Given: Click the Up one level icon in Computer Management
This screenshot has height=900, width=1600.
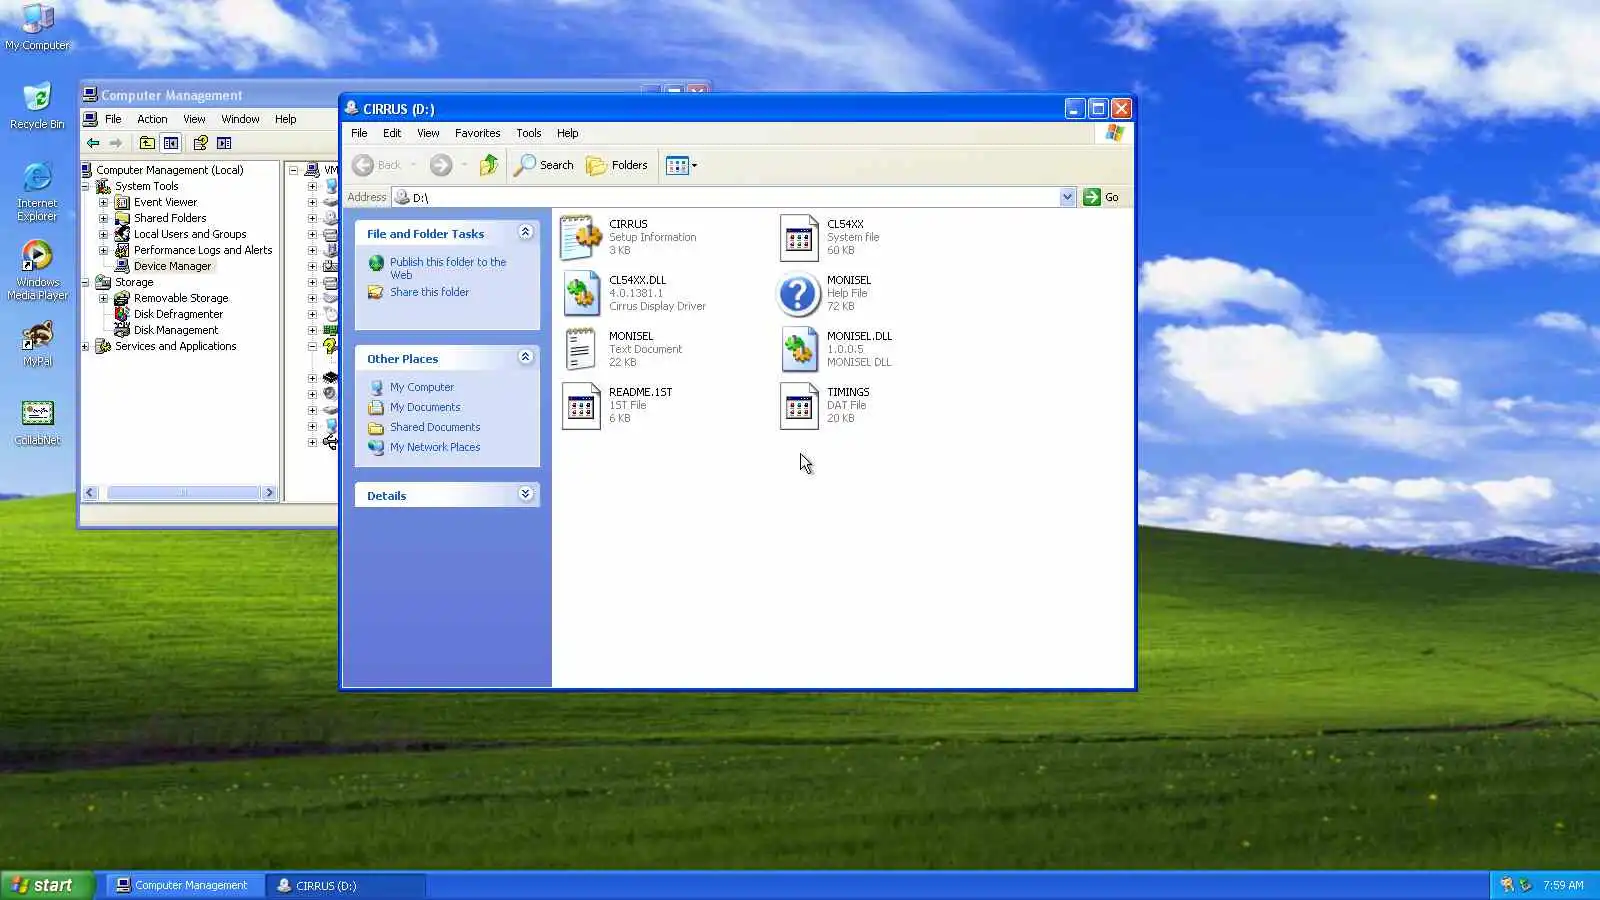Looking at the screenshot, I should [147, 143].
